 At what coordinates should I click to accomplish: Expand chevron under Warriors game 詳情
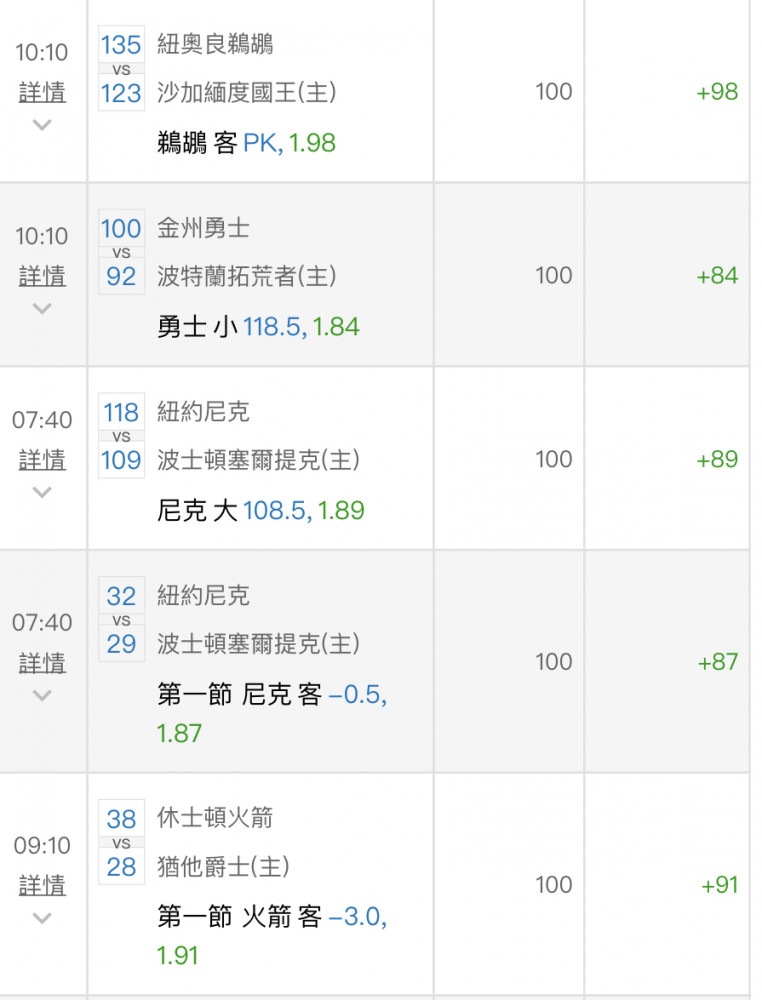42,309
